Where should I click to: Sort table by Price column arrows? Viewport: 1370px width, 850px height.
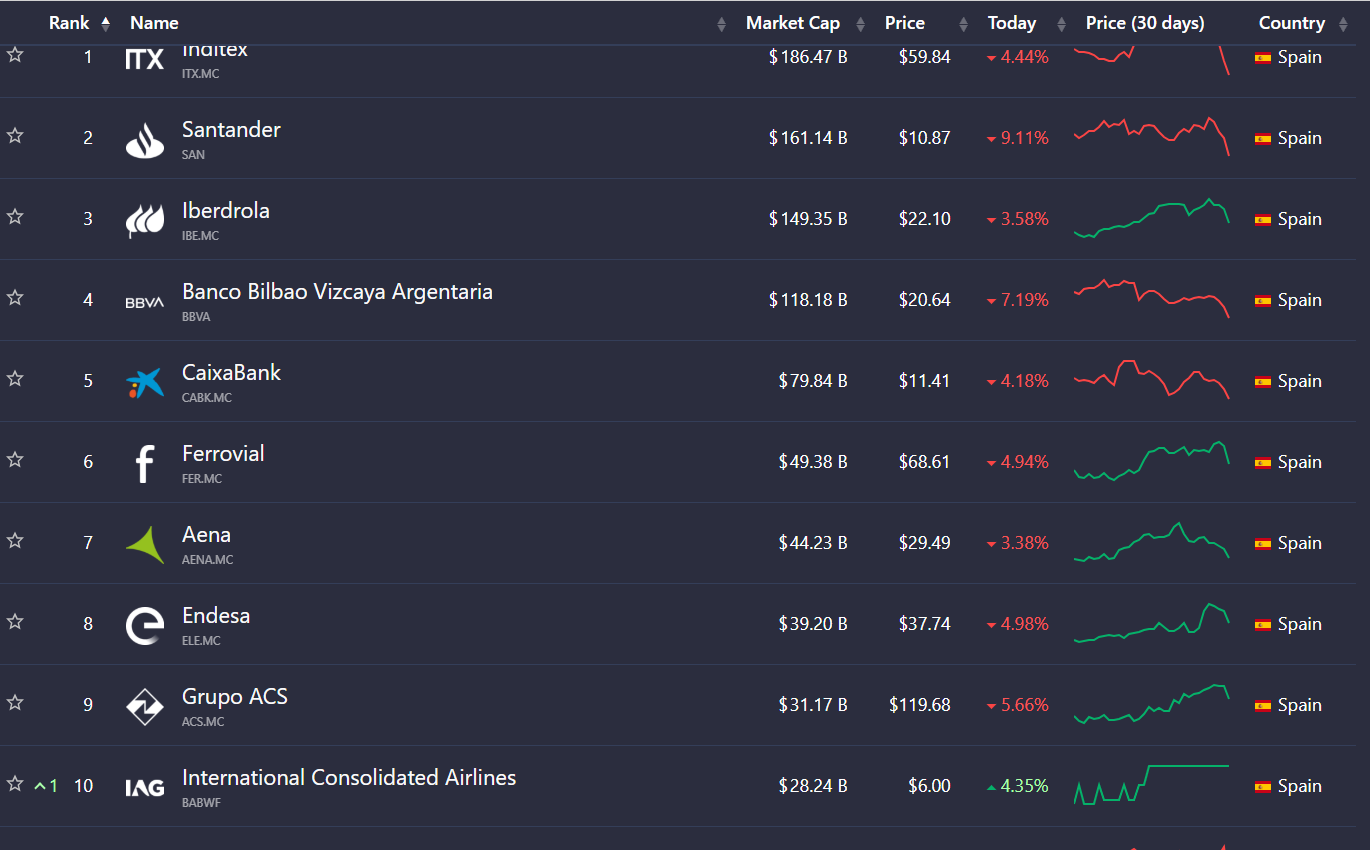963,24
